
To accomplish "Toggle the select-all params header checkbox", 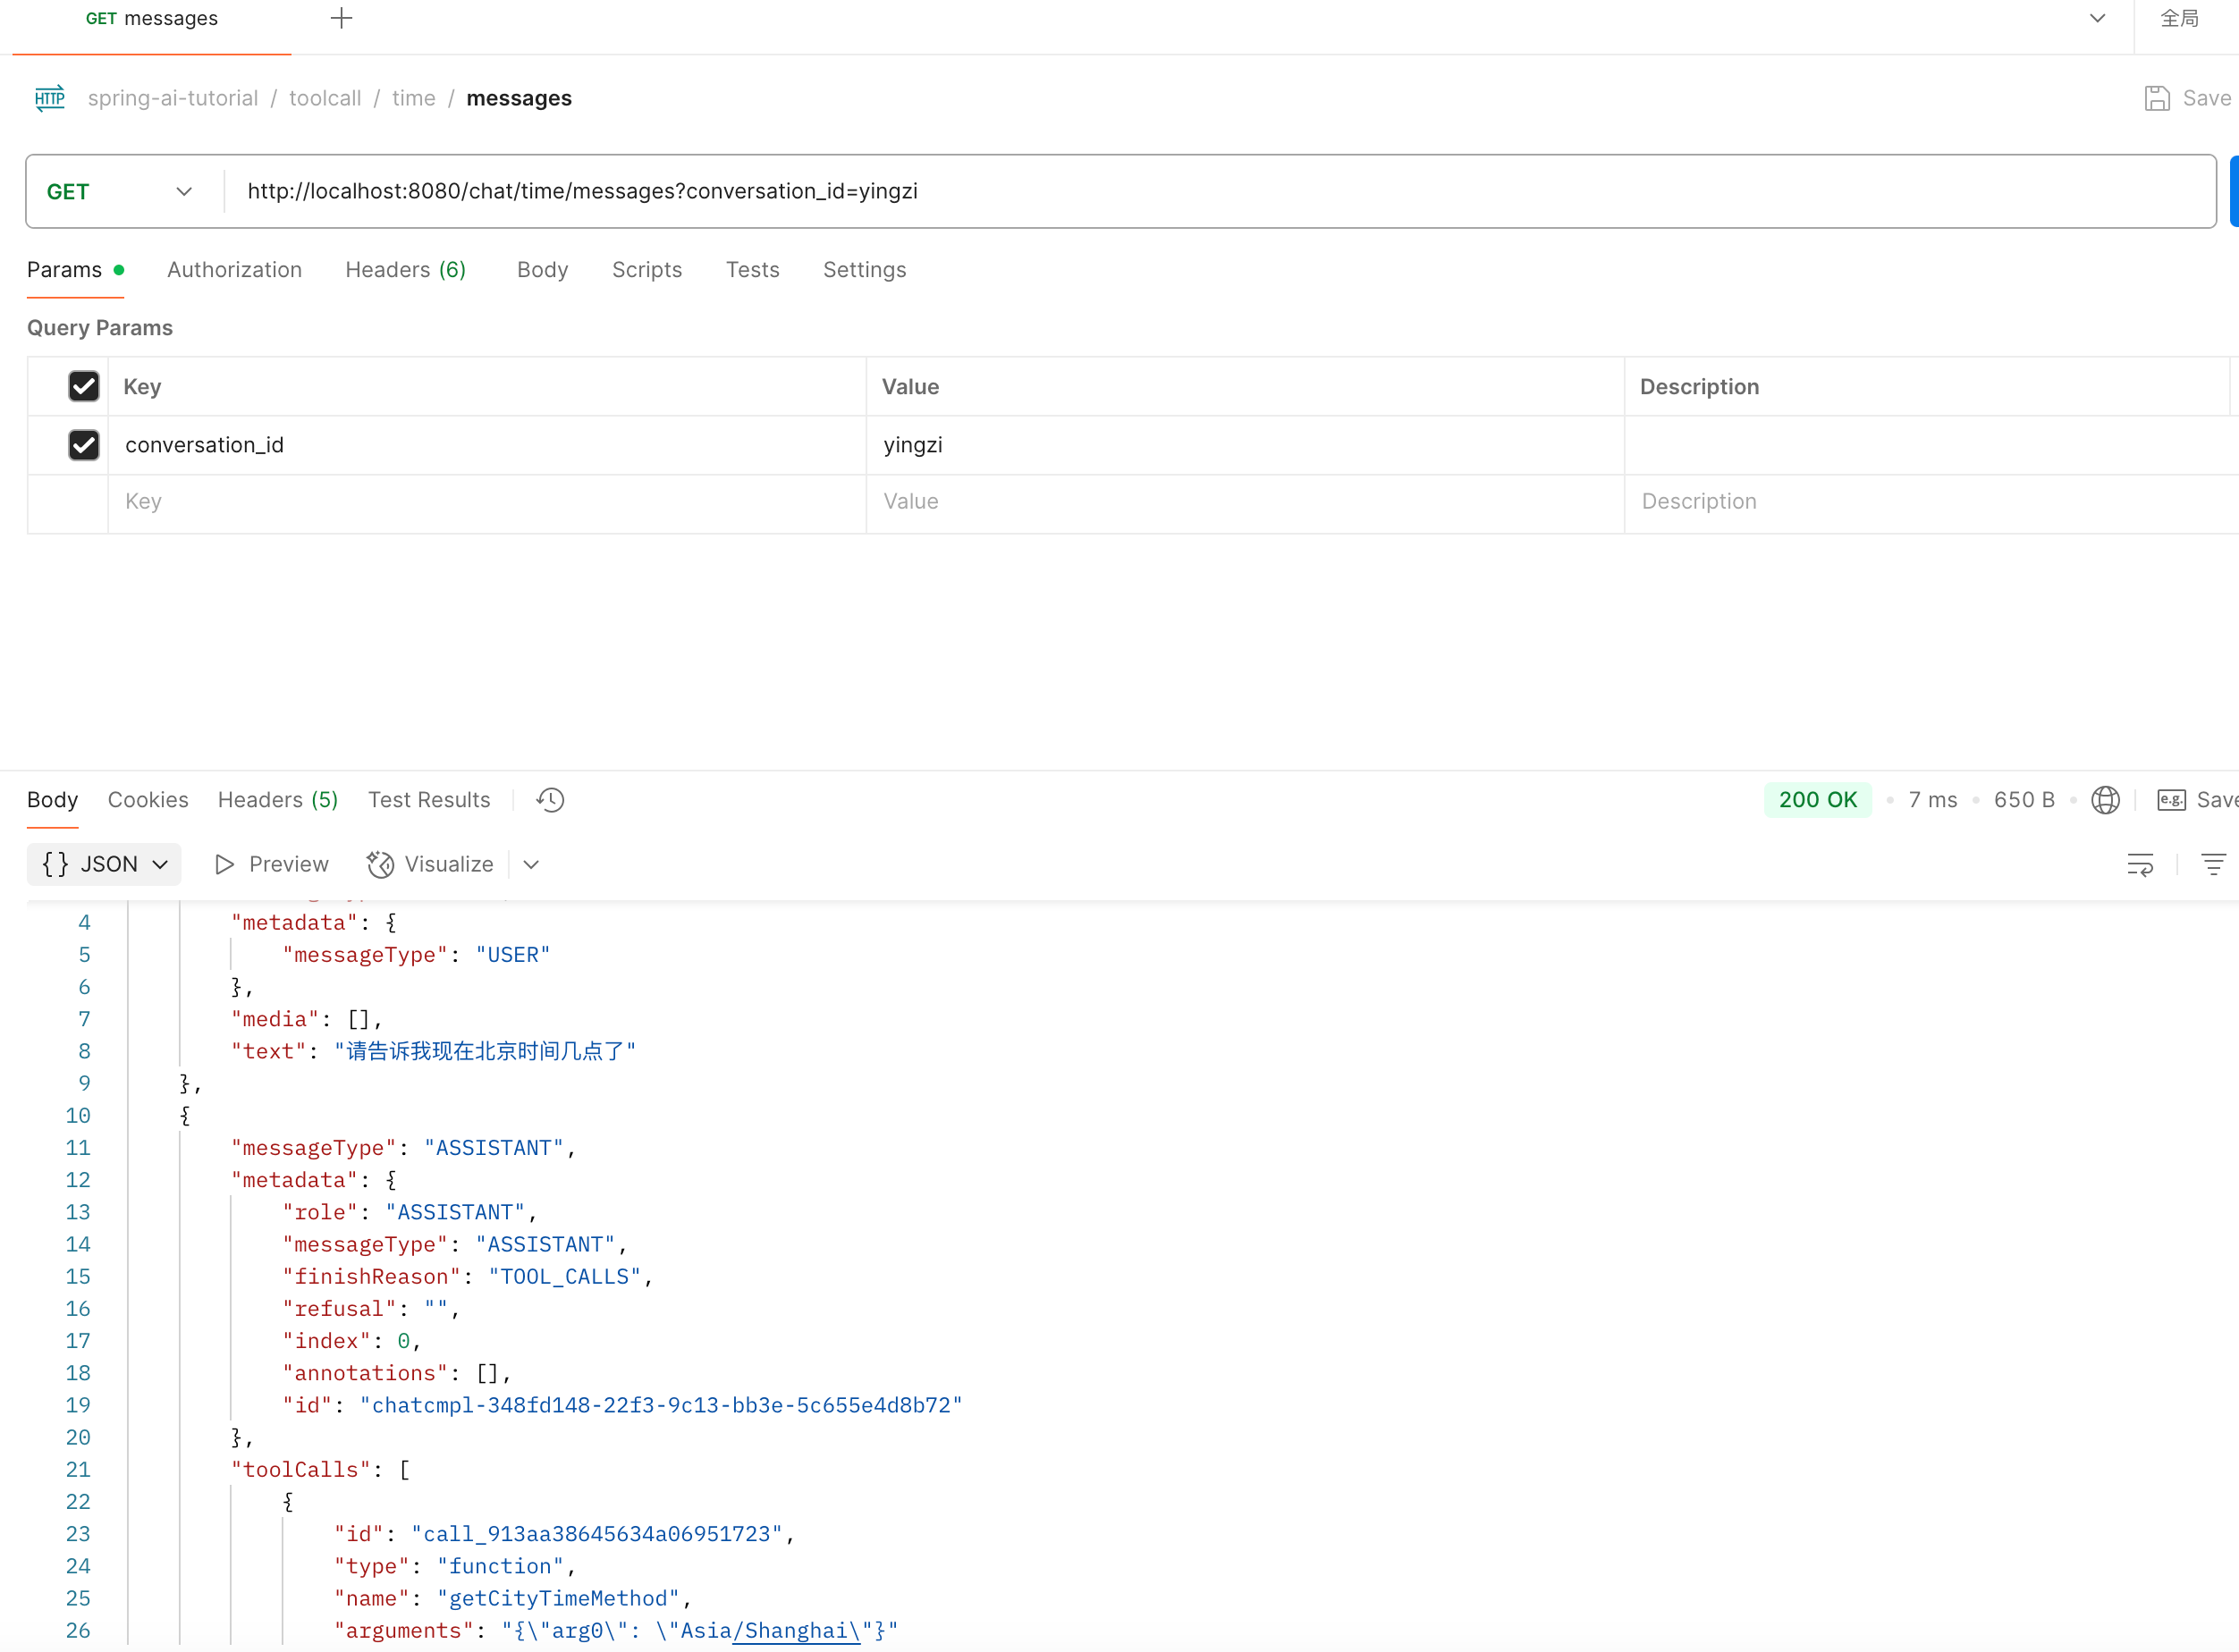I will [x=84, y=387].
